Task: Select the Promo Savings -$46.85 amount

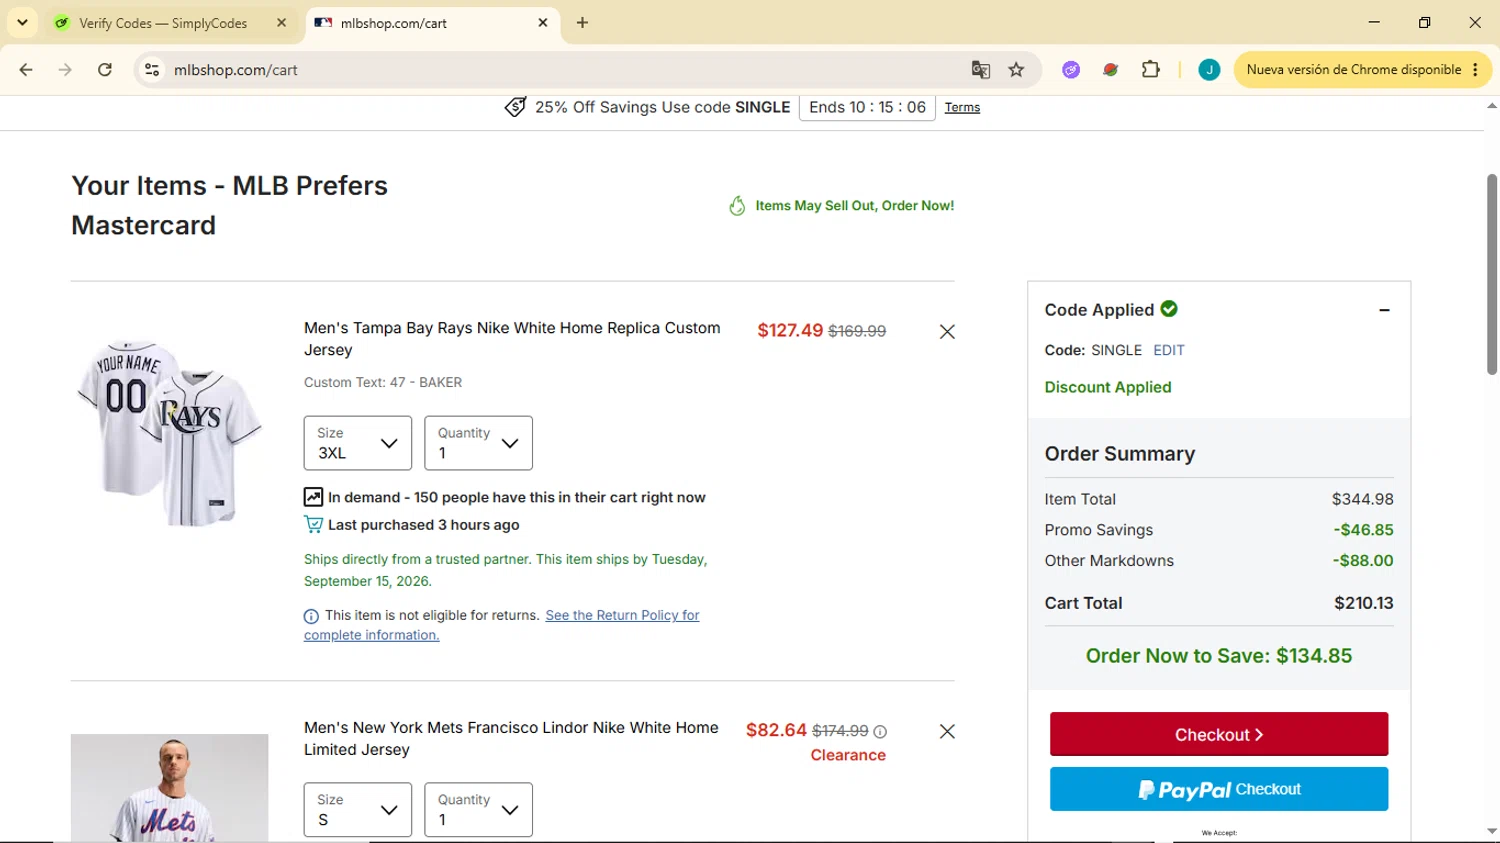Action: pyautogui.click(x=1363, y=530)
